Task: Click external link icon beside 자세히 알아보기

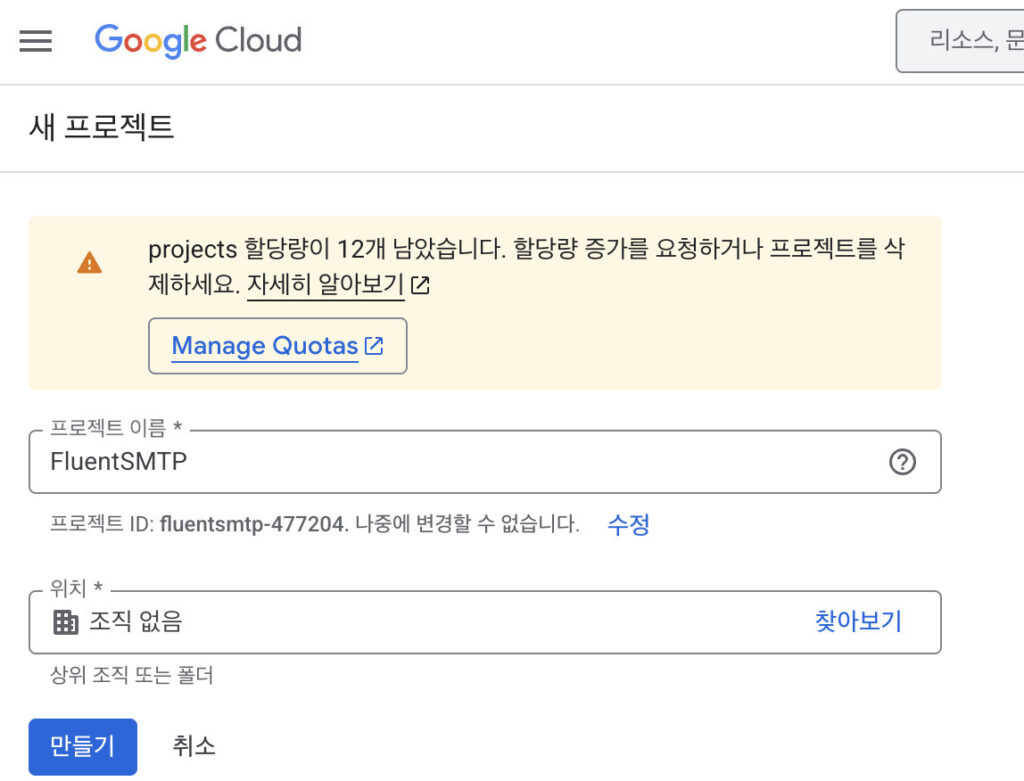Action: pos(420,285)
